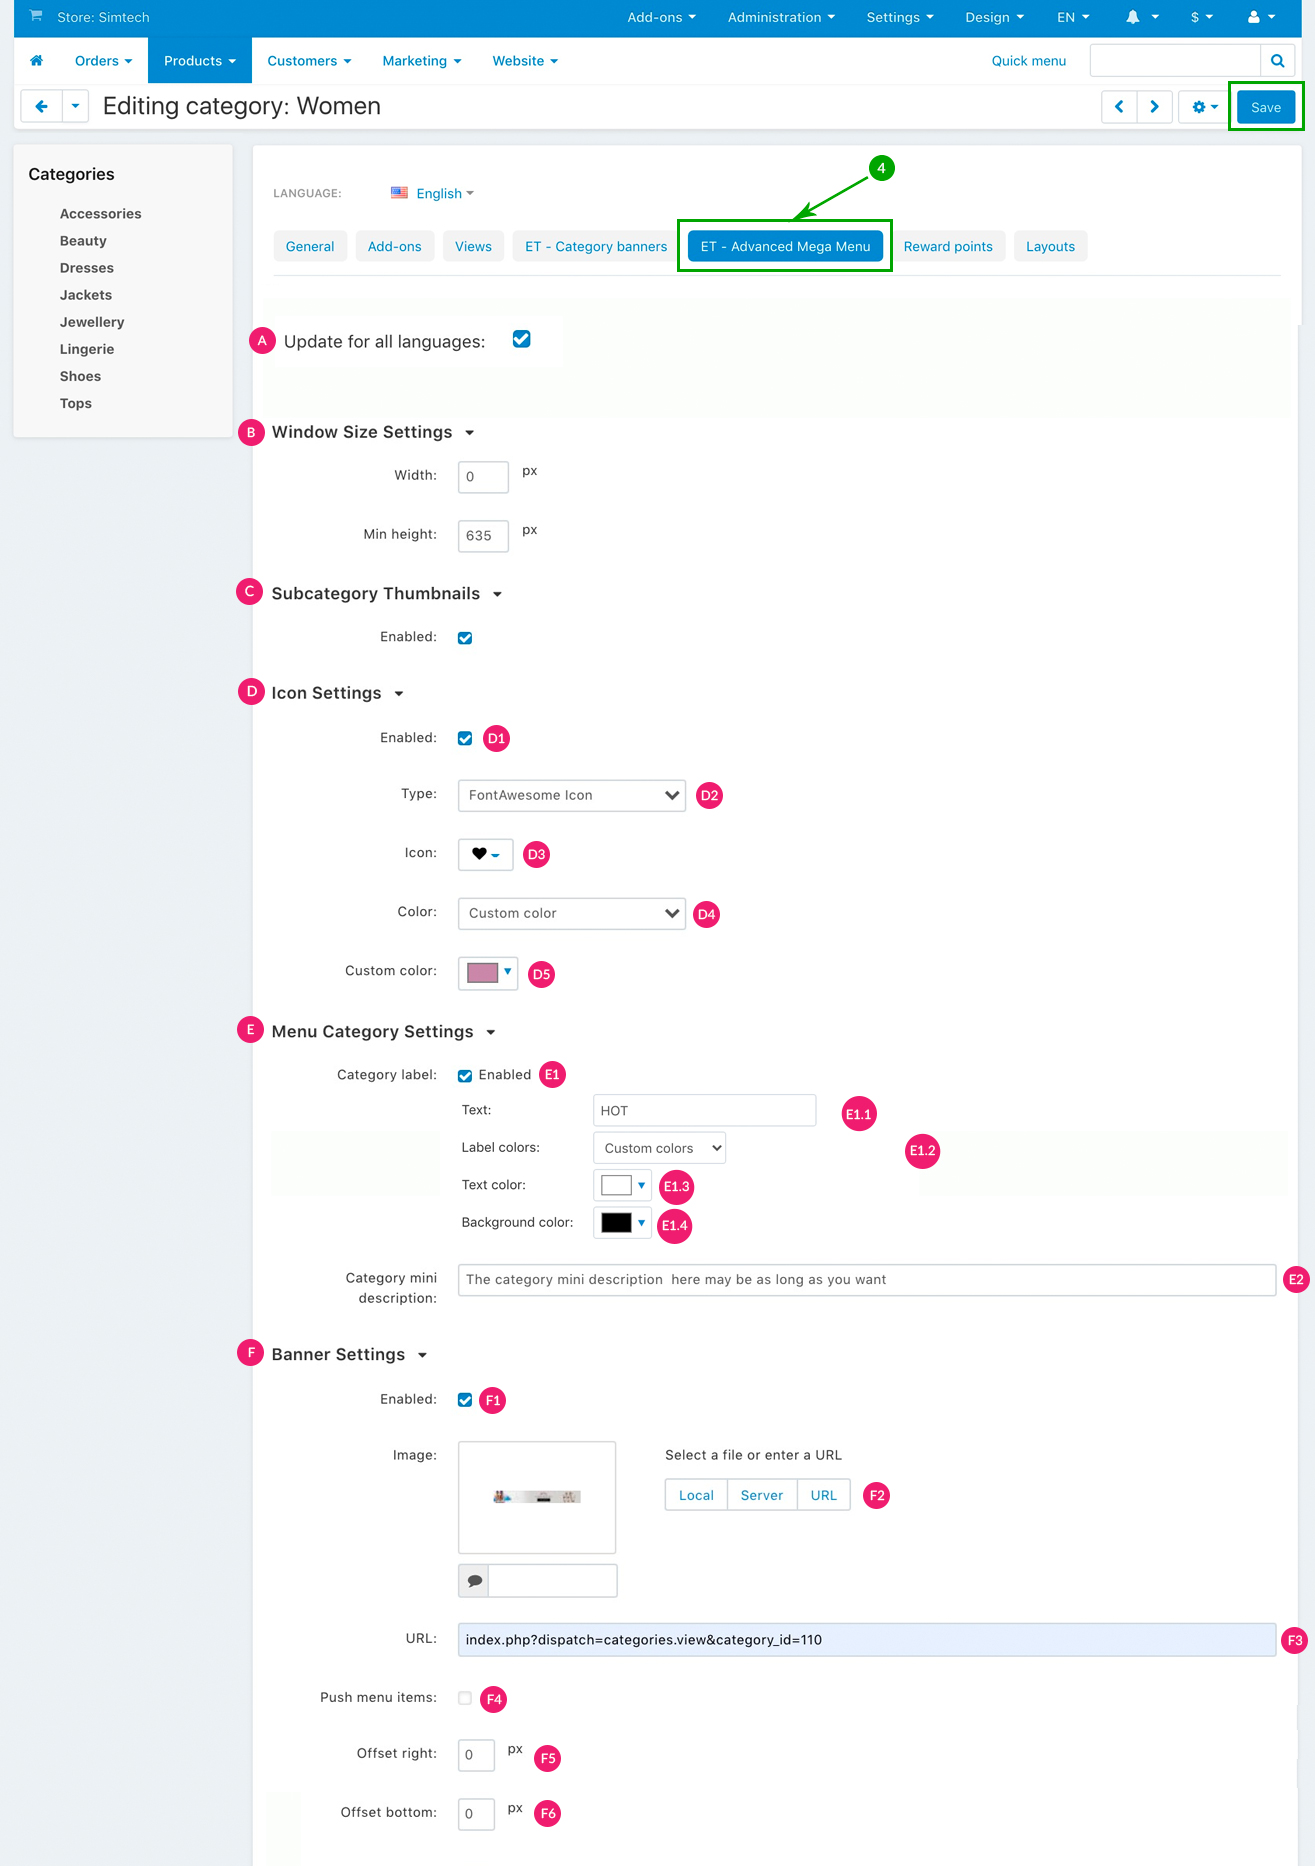Viewport: 1315px width, 1866px height.
Task: Open the heart icon picker
Action: point(485,854)
